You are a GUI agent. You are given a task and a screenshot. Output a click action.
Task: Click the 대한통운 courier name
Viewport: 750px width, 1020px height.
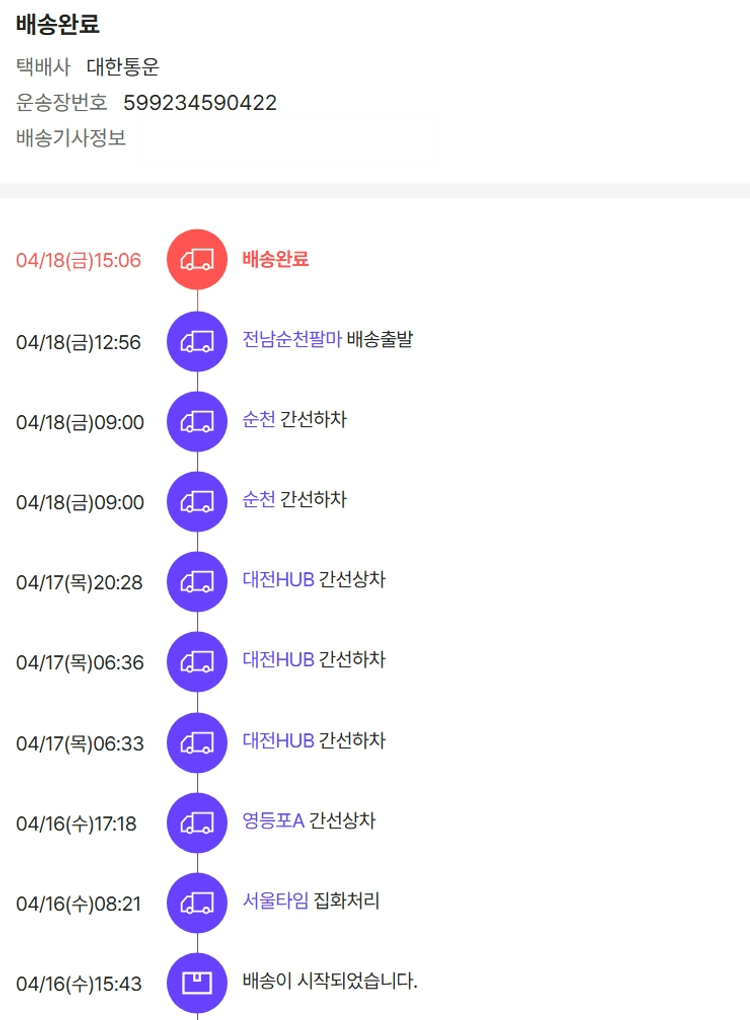[x=123, y=67]
